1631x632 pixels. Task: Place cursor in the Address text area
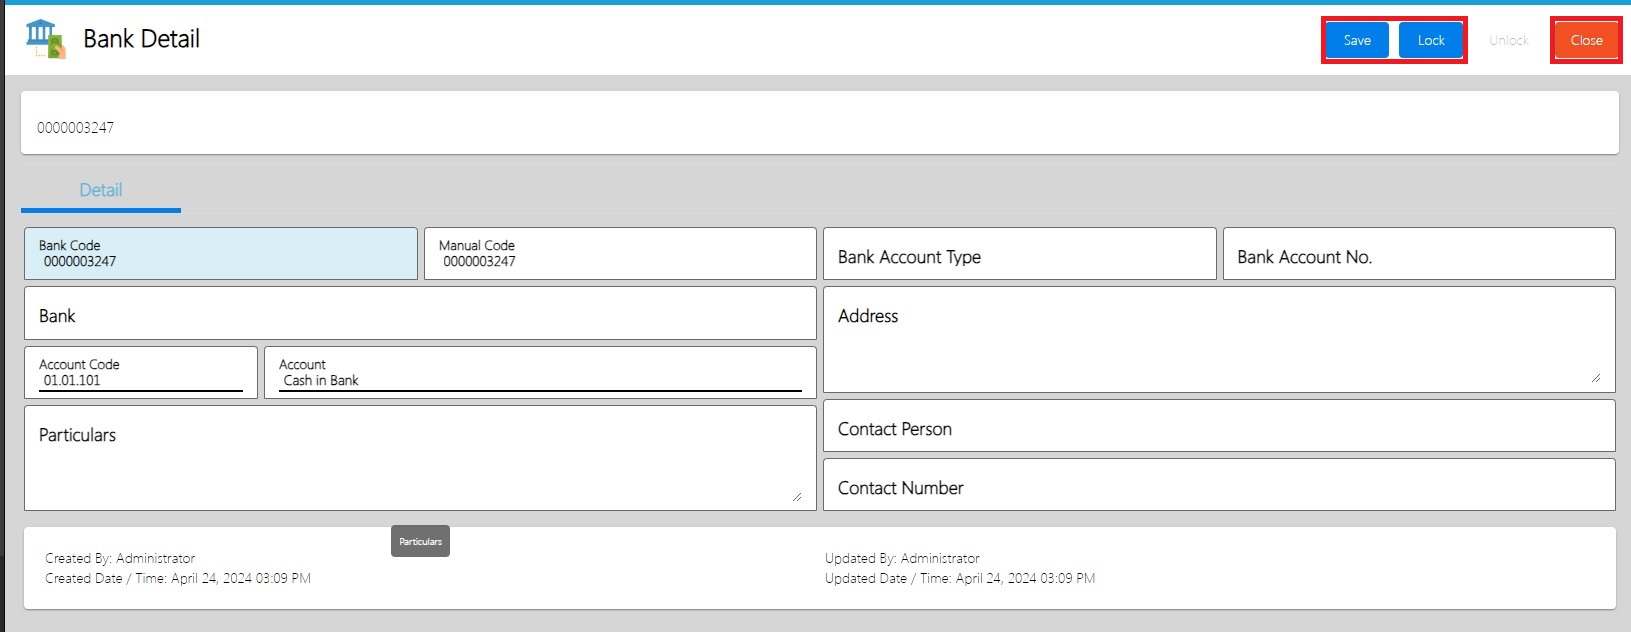(1218, 345)
